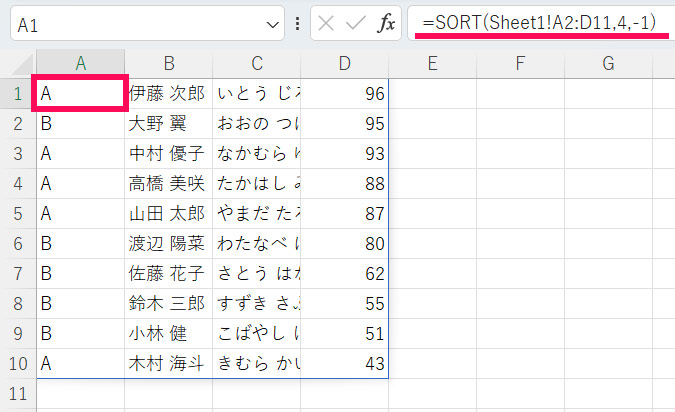Click the three-dot handle beside the Name Box
The image size is (675, 412).
(297, 24)
